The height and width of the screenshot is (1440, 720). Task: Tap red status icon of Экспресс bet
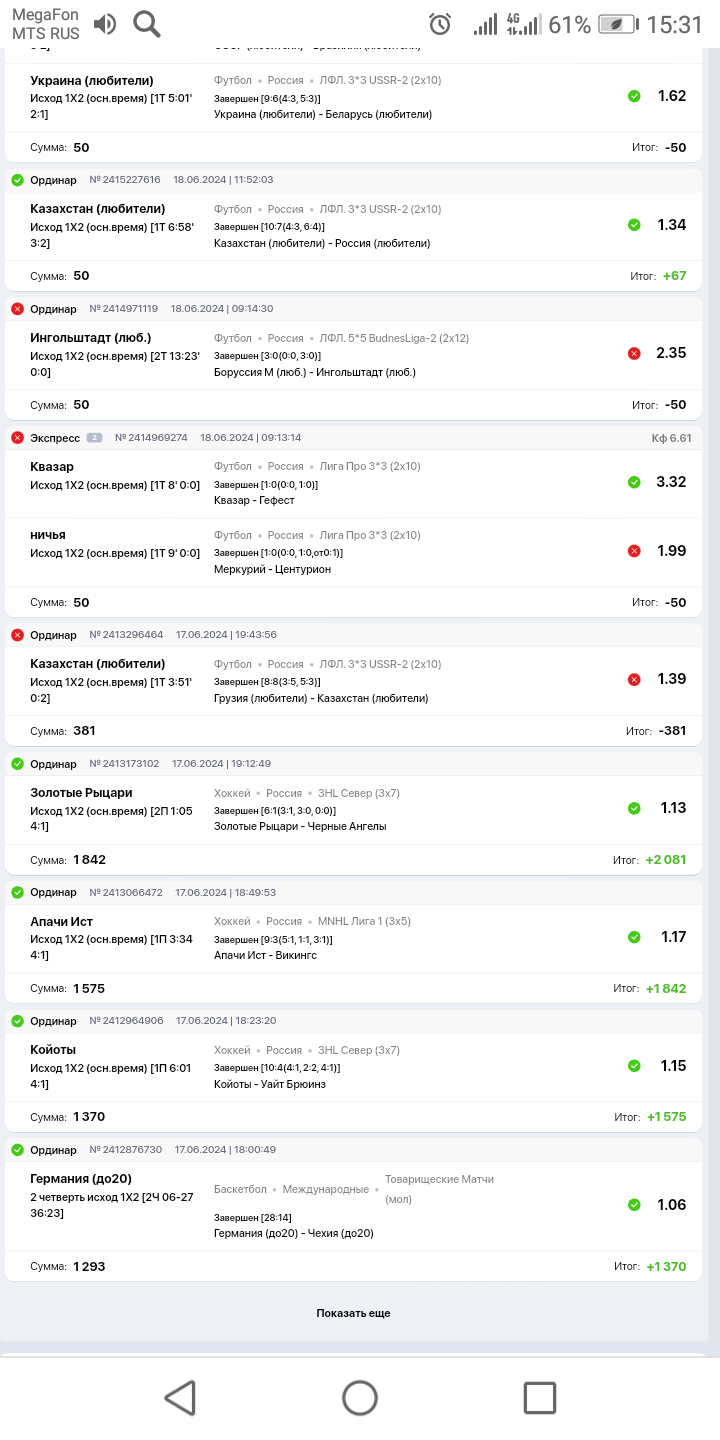17,437
